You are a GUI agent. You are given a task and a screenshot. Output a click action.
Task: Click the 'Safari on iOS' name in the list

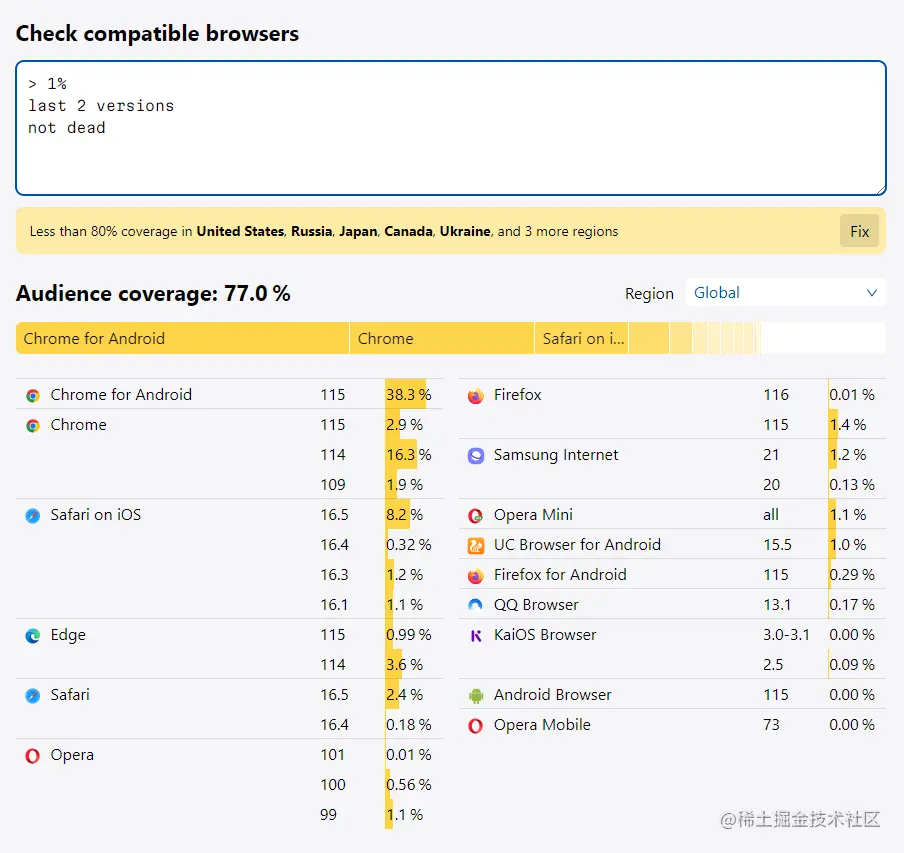96,515
